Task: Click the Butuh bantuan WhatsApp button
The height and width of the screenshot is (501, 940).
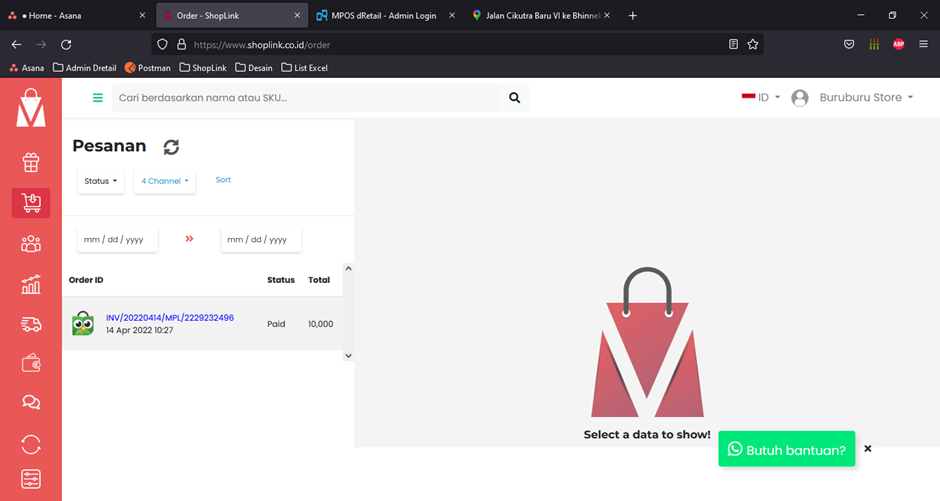Action: [x=786, y=450]
